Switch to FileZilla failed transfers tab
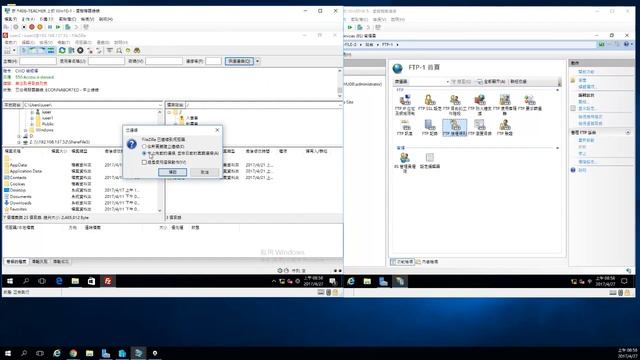This screenshot has height=360, width=640. [40, 261]
